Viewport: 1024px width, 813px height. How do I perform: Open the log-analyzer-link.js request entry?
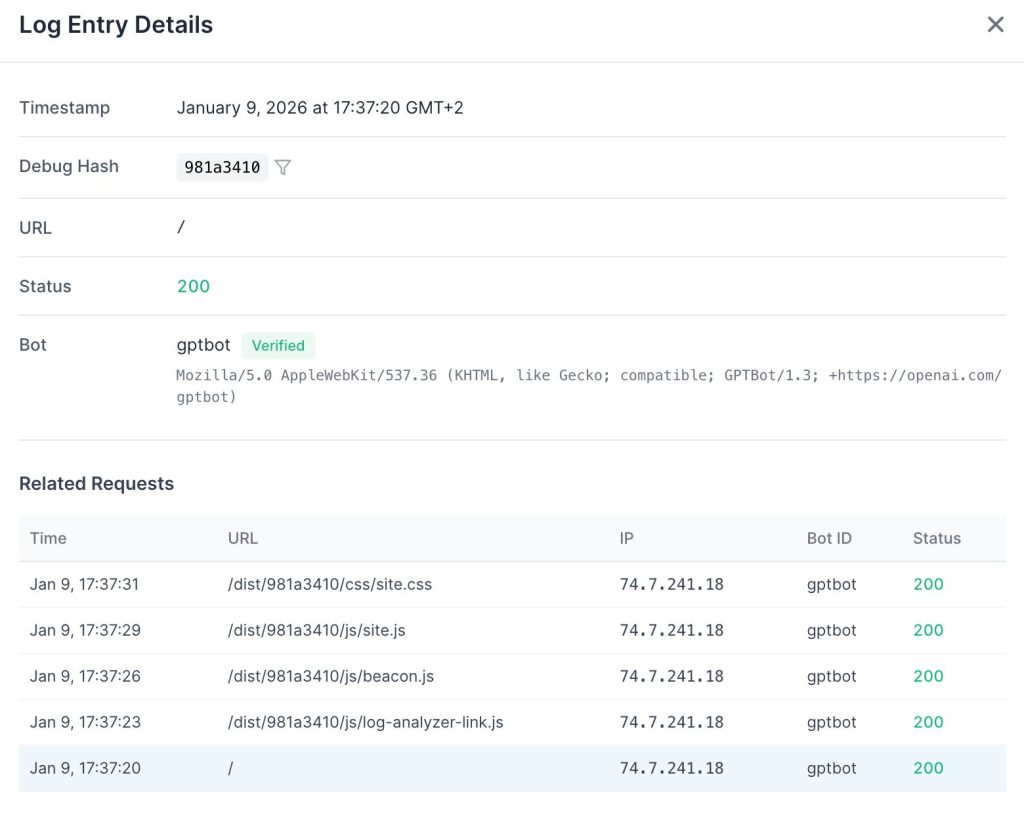point(365,722)
